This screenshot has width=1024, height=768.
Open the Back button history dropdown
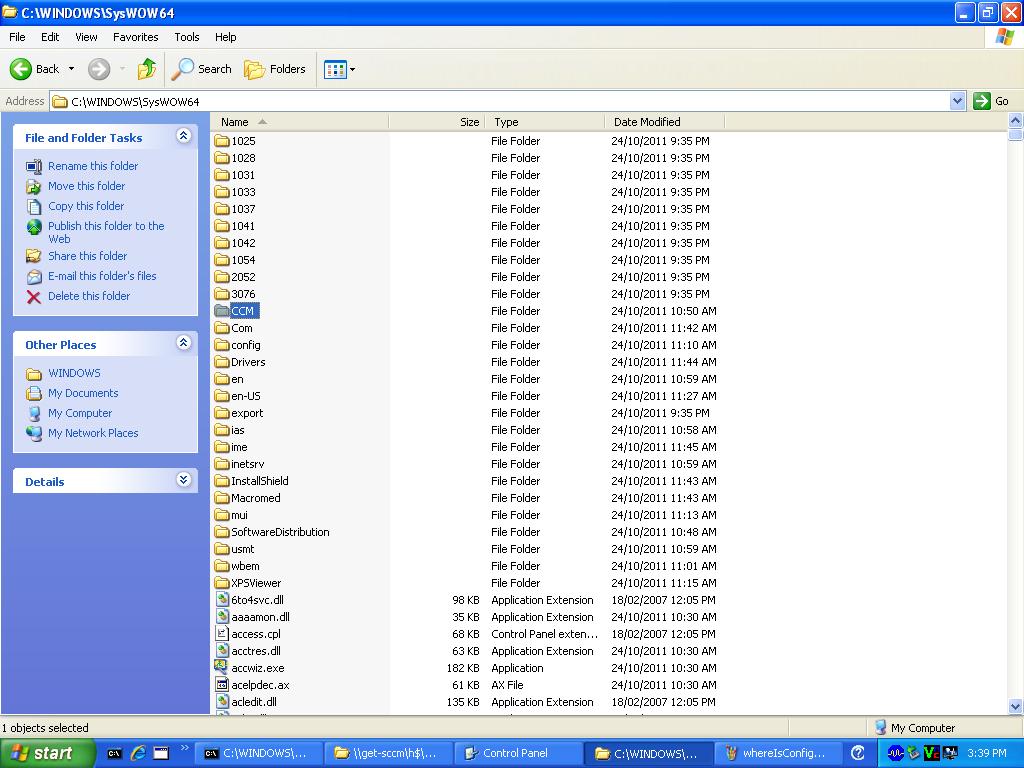click(72, 69)
